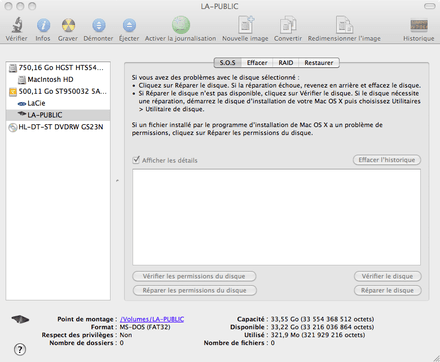The height and width of the screenshot is (362, 440).
Task: Click the help question mark button
Action: pyautogui.click(x=20, y=349)
